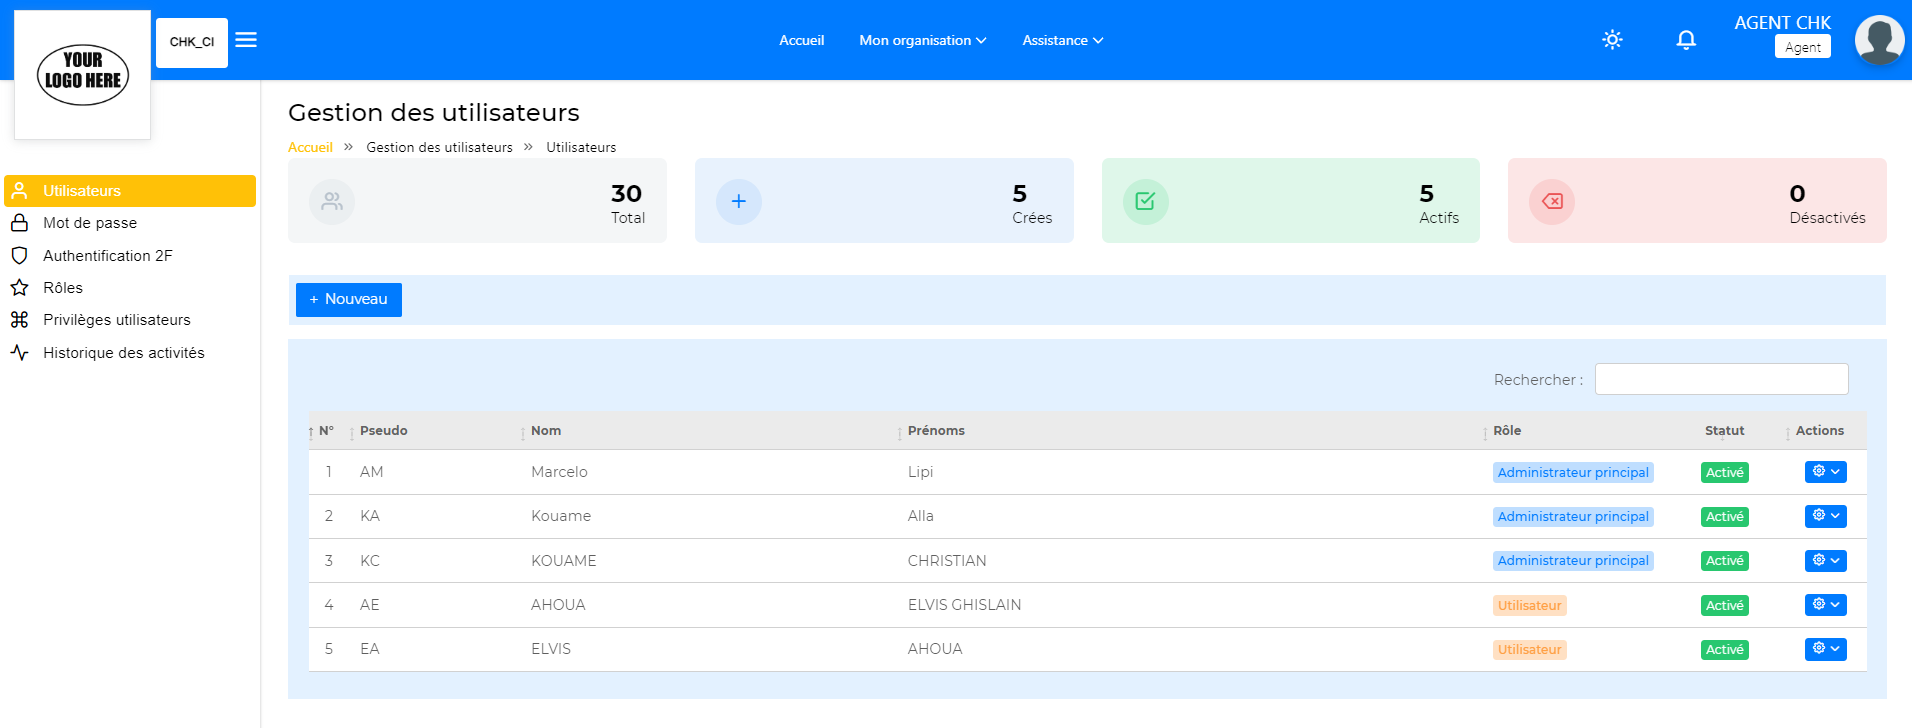Image resolution: width=1912 pixels, height=728 pixels.
Task: Click the Nouveau button
Action: (x=349, y=300)
